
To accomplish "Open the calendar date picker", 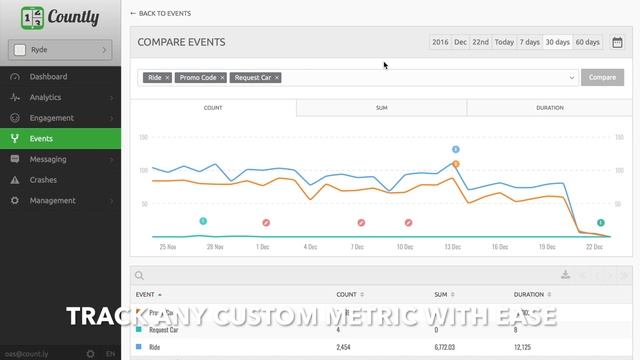I will click(x=617, y=42).
